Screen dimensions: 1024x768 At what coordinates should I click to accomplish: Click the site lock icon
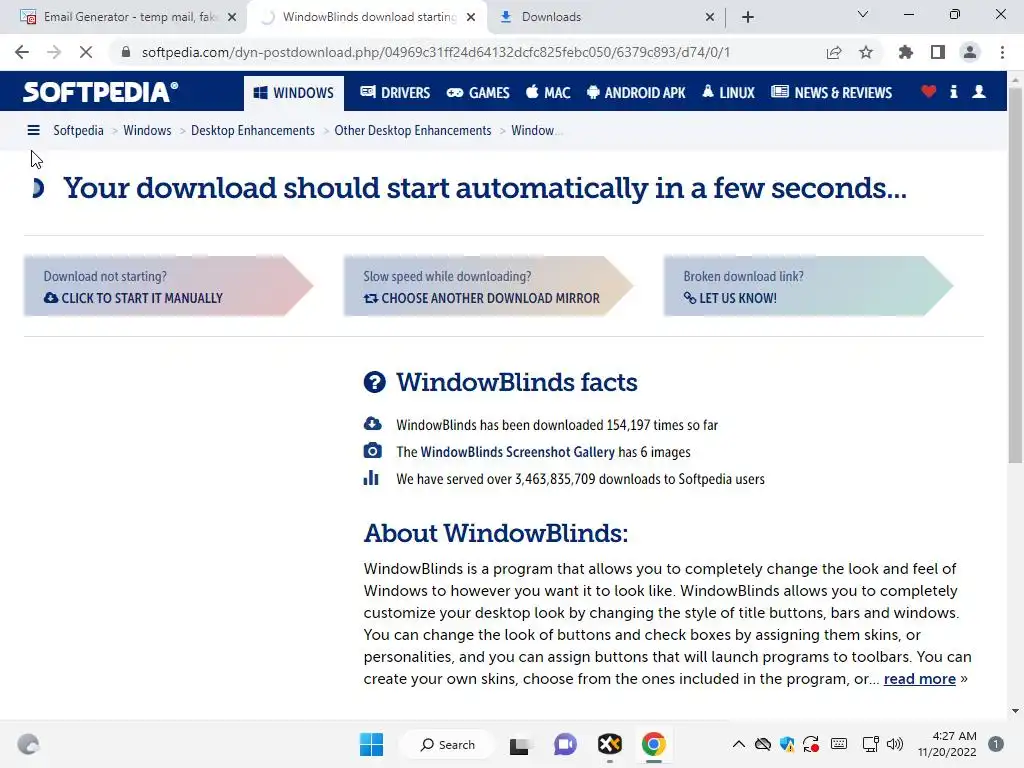pyautogui.click(x=126, y=52)
